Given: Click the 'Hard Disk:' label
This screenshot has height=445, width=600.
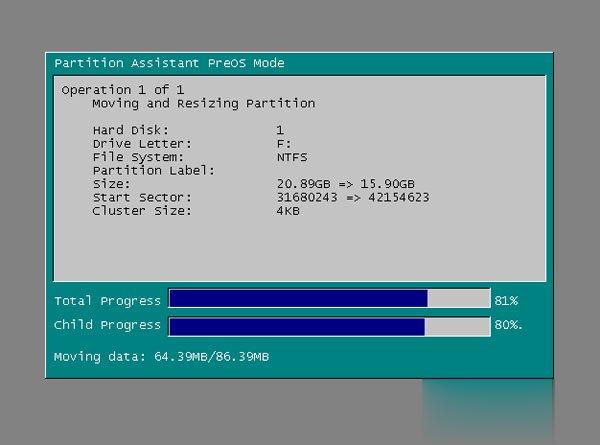Looking at the screenshot, I should point(130,130).
